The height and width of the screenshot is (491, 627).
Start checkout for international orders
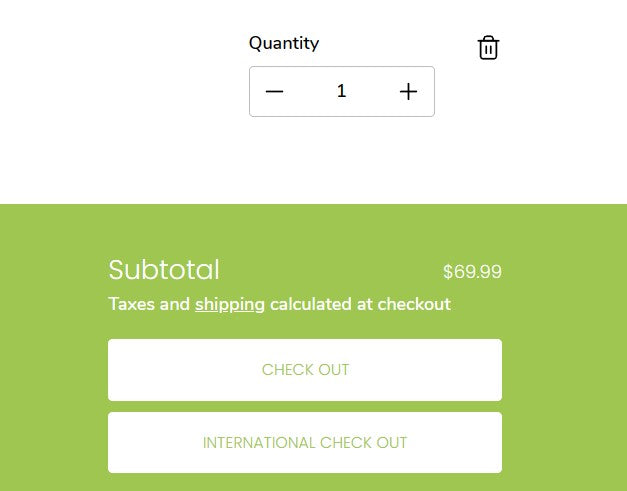pyautogui.click(x=305, y=443)
